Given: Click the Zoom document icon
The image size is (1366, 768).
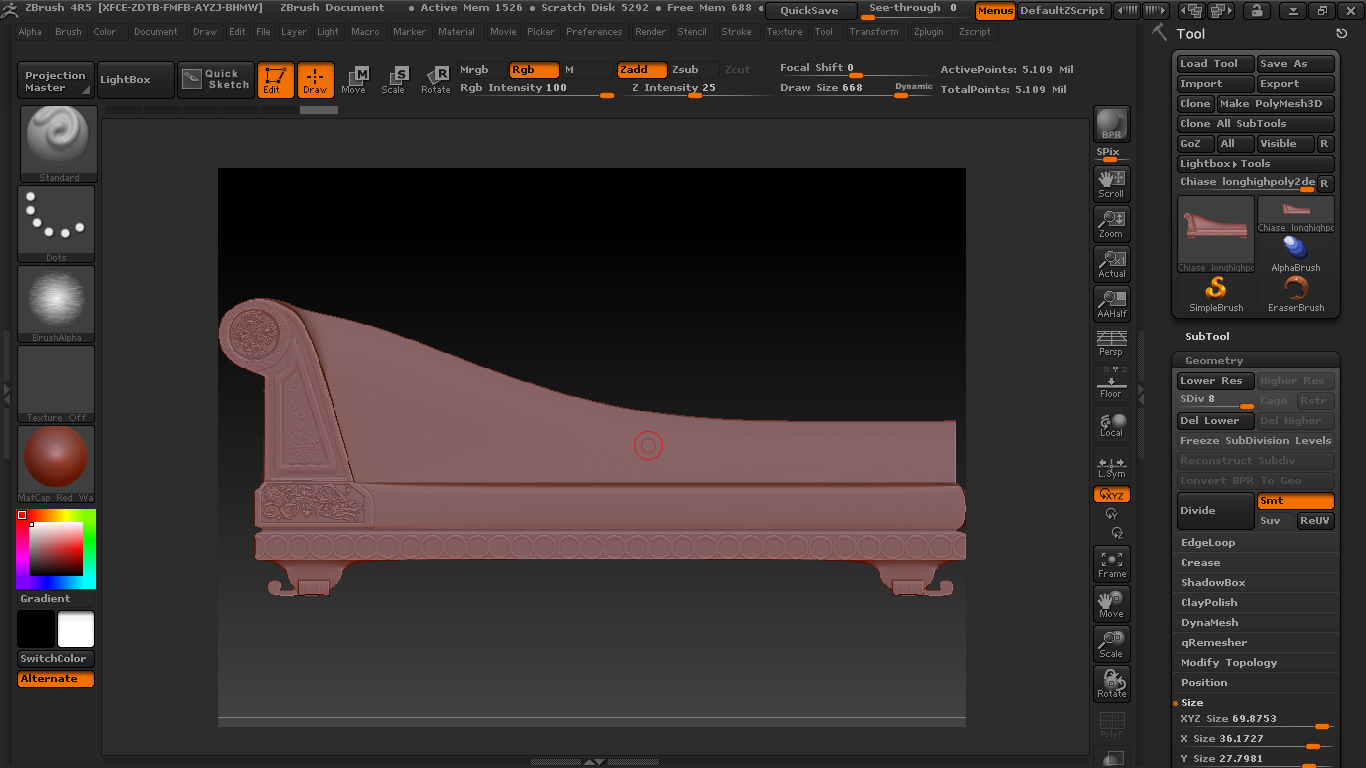Looking at the screenshot, I should point(1111,223).
